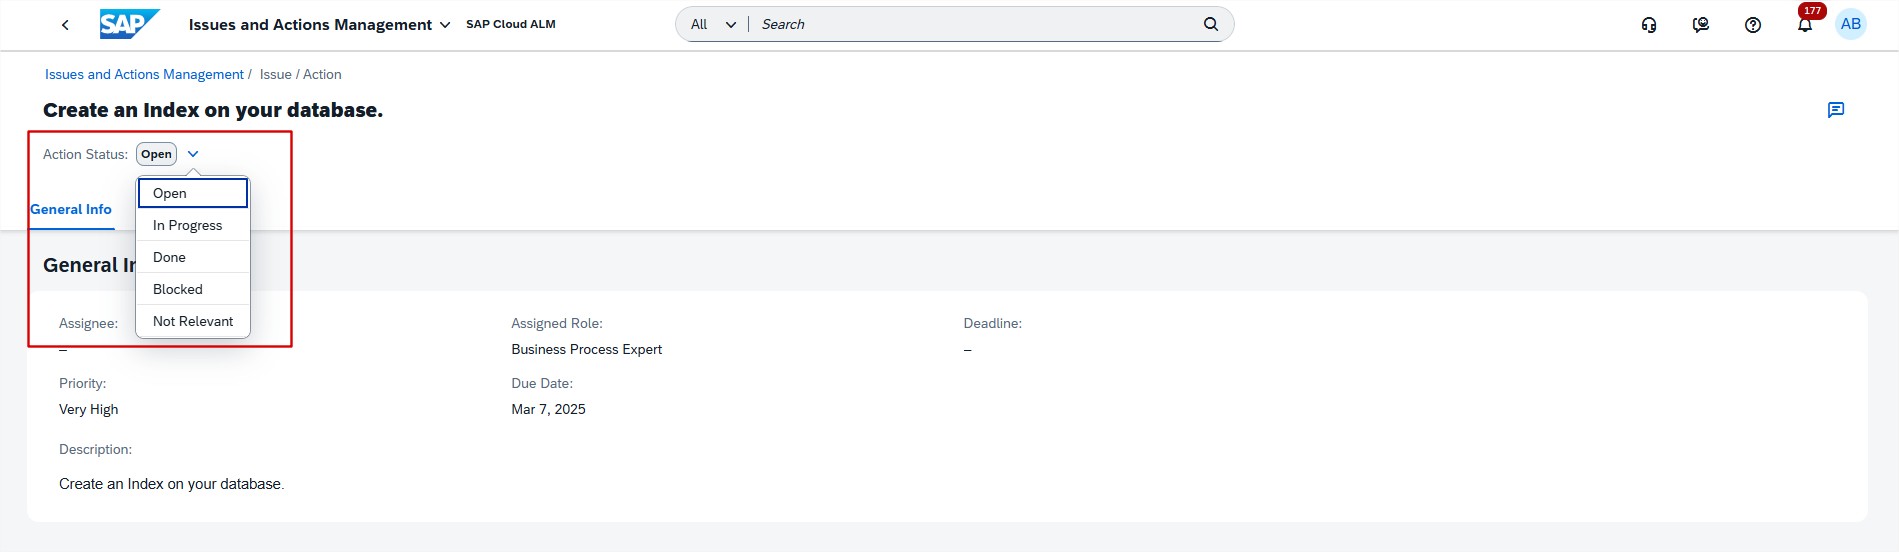Follow Issues and Actions Management breadcrumb link
1899x552 pixels.
[x=144, y=74]
